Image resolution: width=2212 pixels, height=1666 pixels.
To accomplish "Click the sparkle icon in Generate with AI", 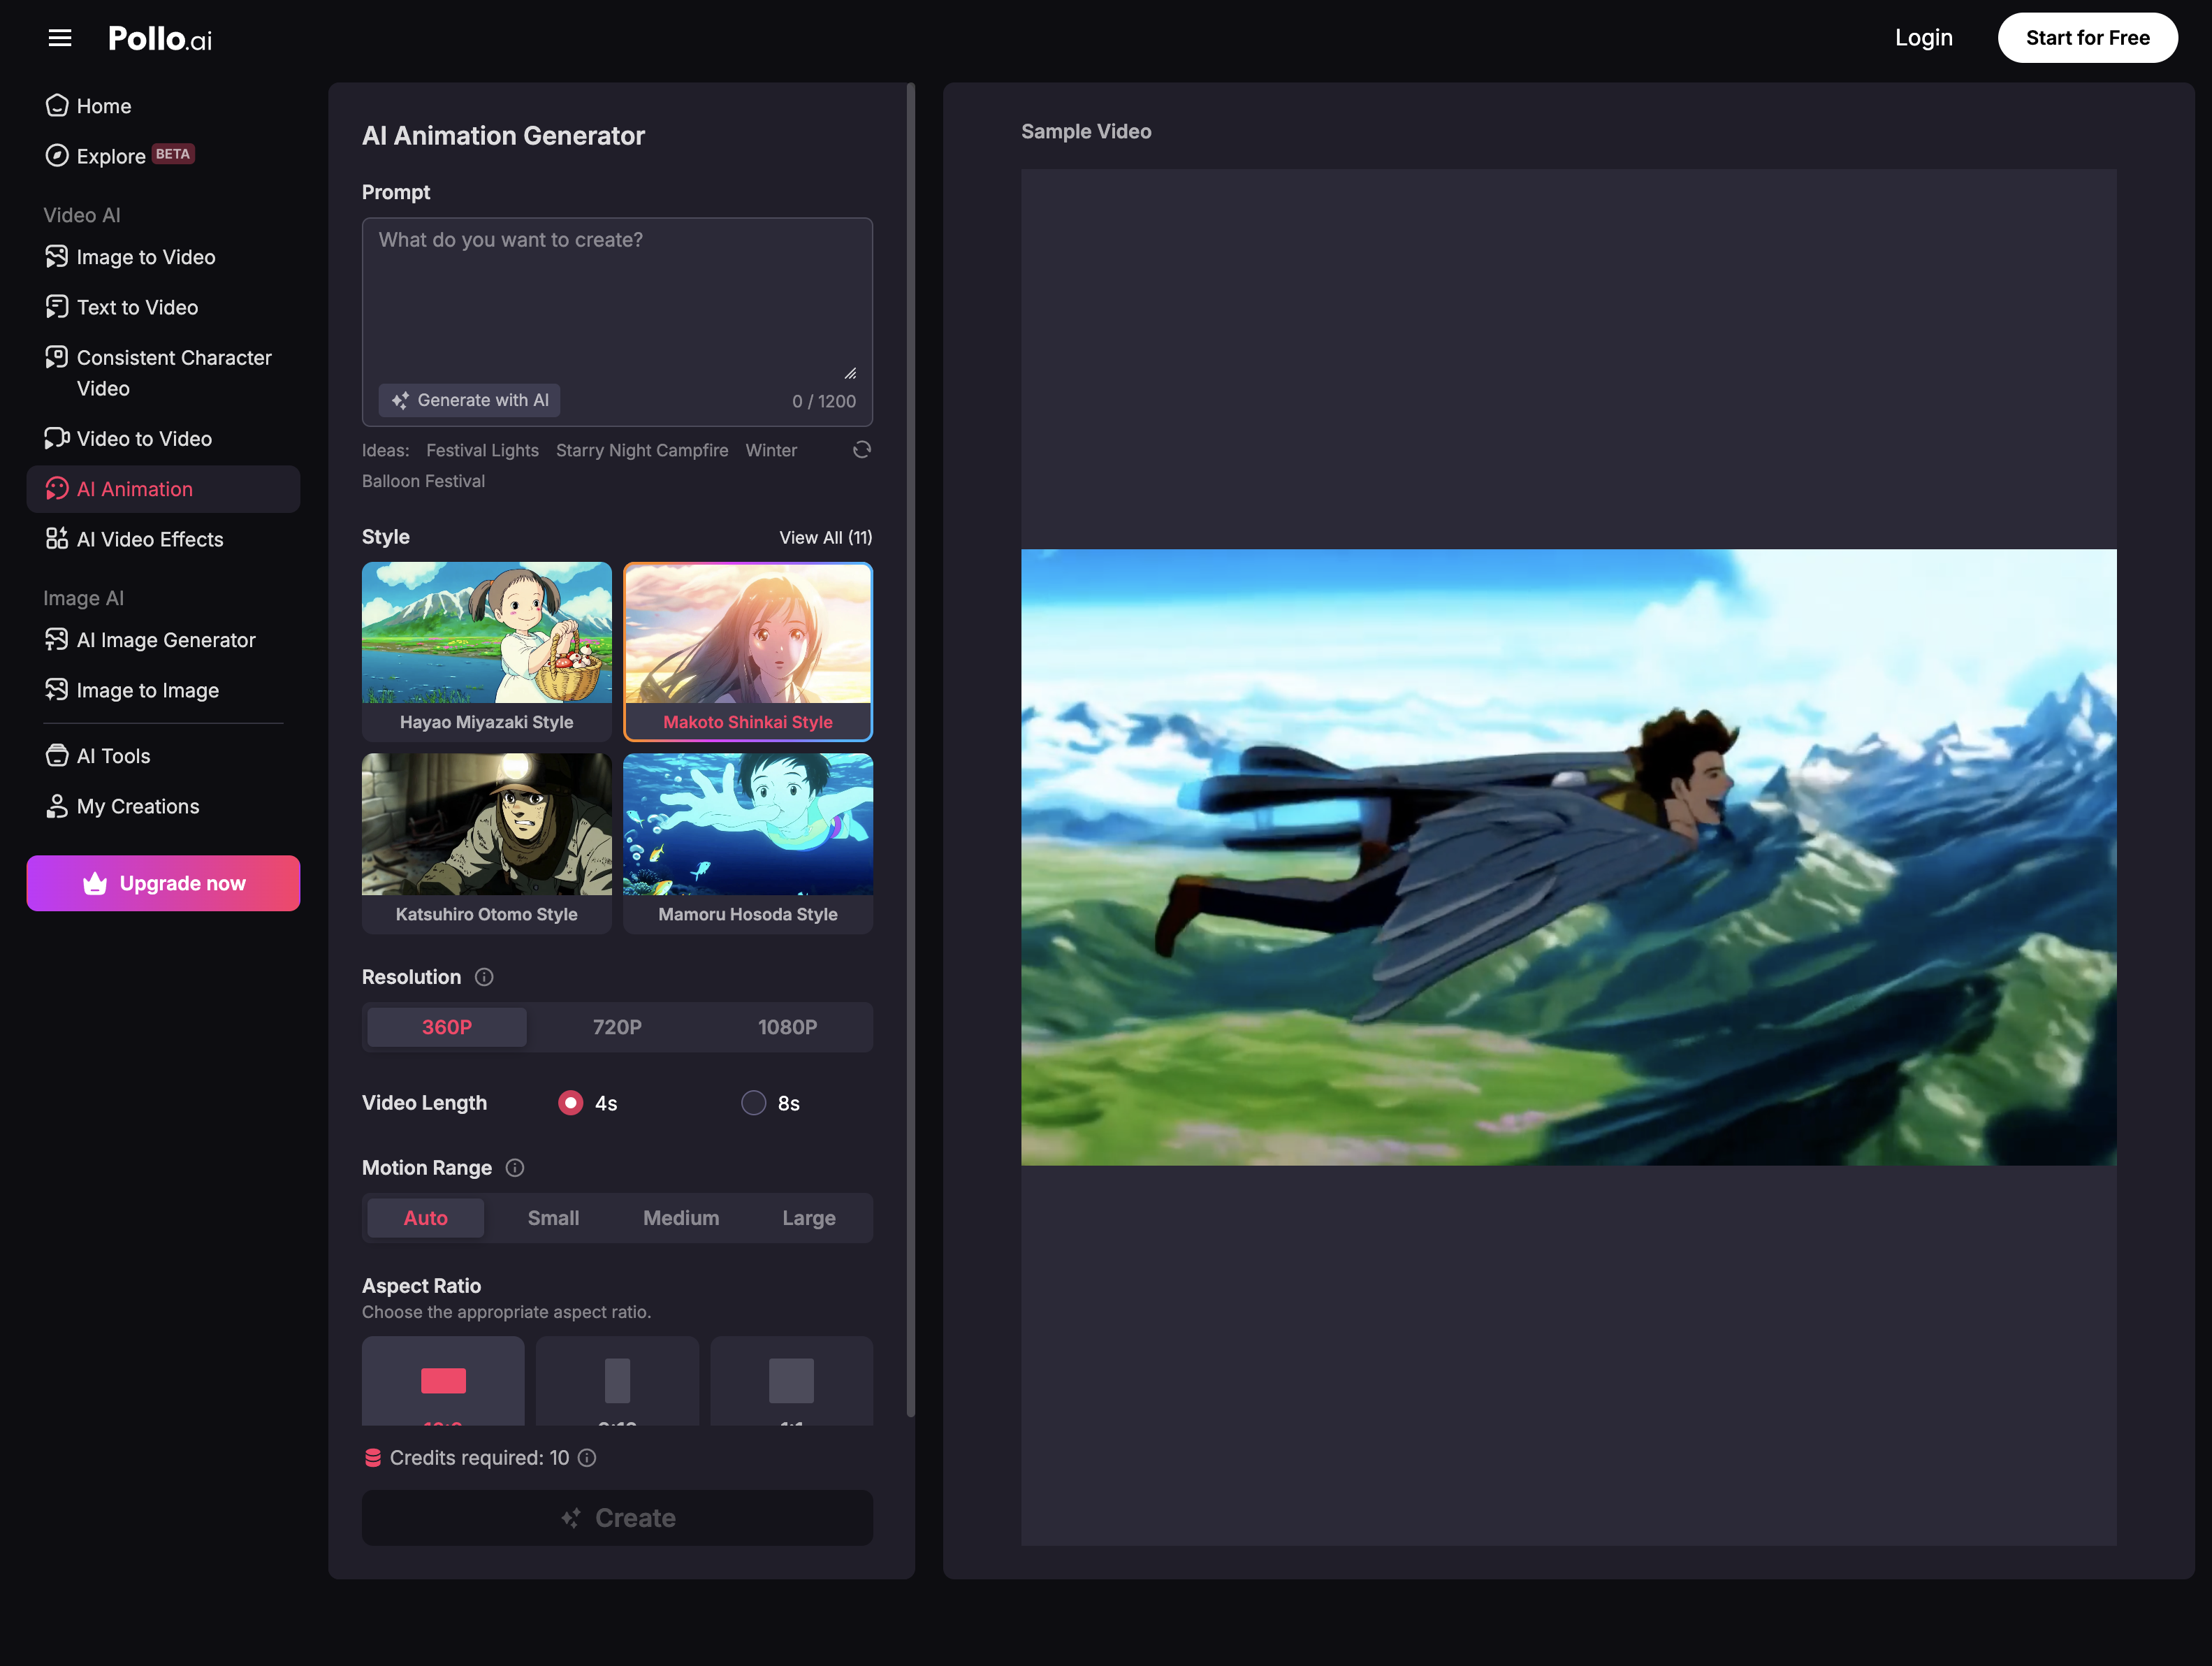I will 400,400.
